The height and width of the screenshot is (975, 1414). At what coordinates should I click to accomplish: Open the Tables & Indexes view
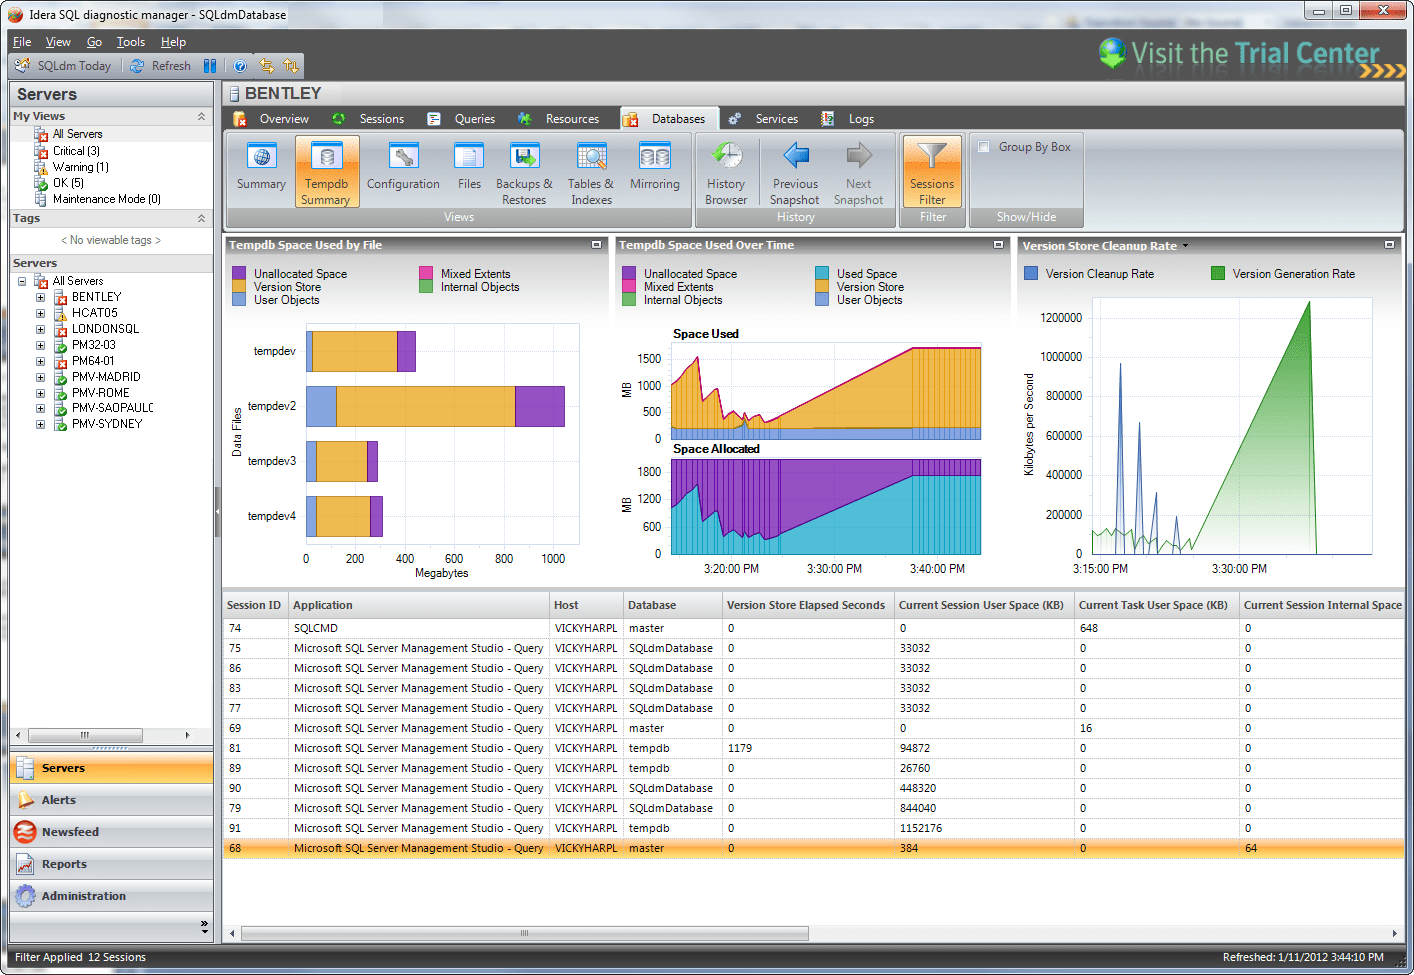590,170
